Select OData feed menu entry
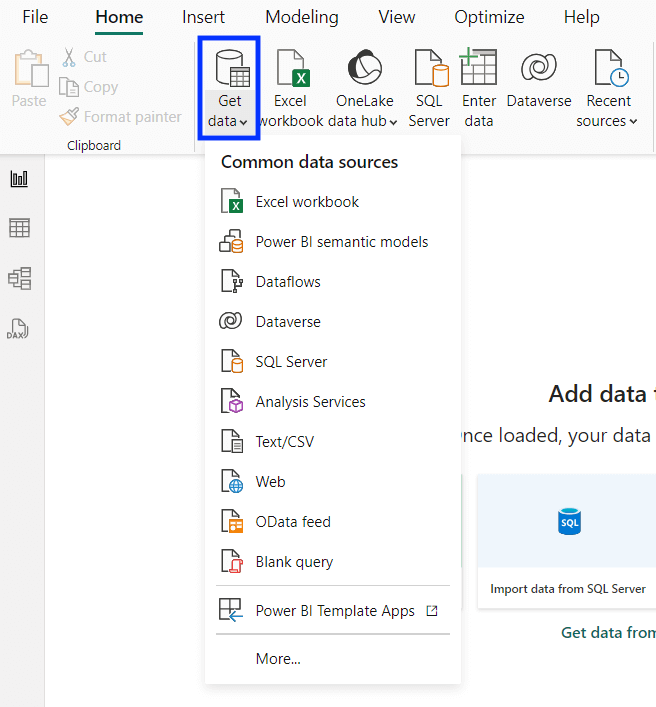This screenshot has width=656, height=707. coord(333,522)
